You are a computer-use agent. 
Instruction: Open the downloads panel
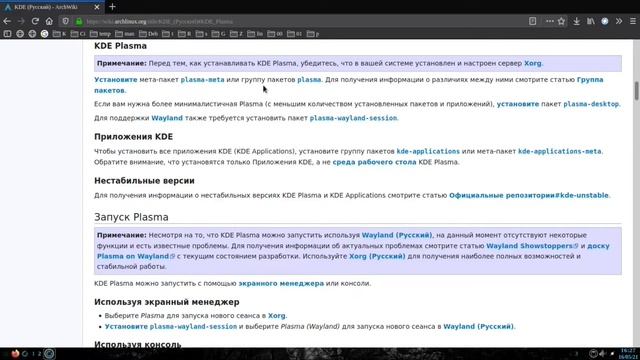[576, 21]
